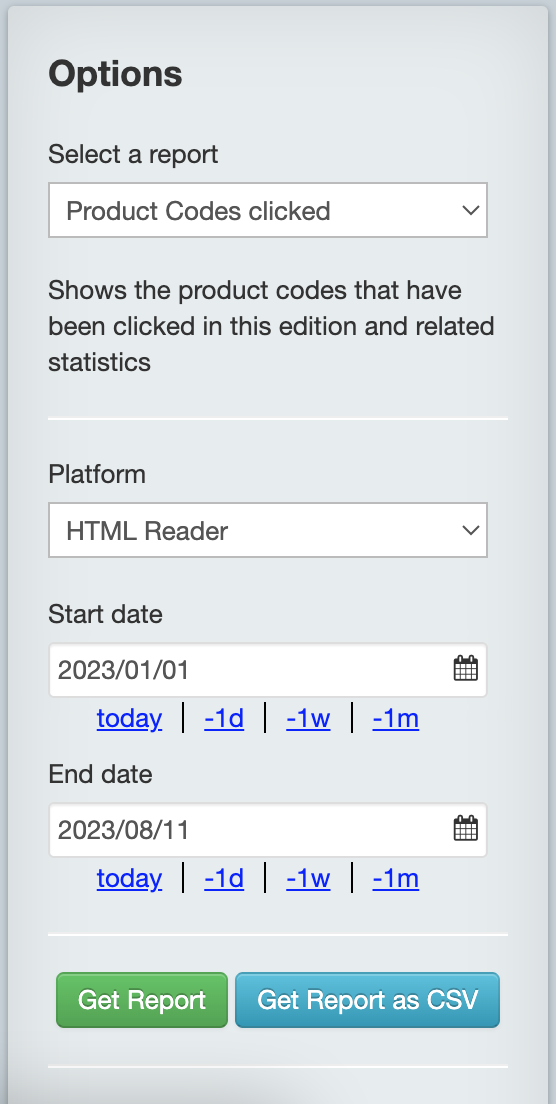
Task: Shift End date back with -1d link
Action: (x=224, y=878)
